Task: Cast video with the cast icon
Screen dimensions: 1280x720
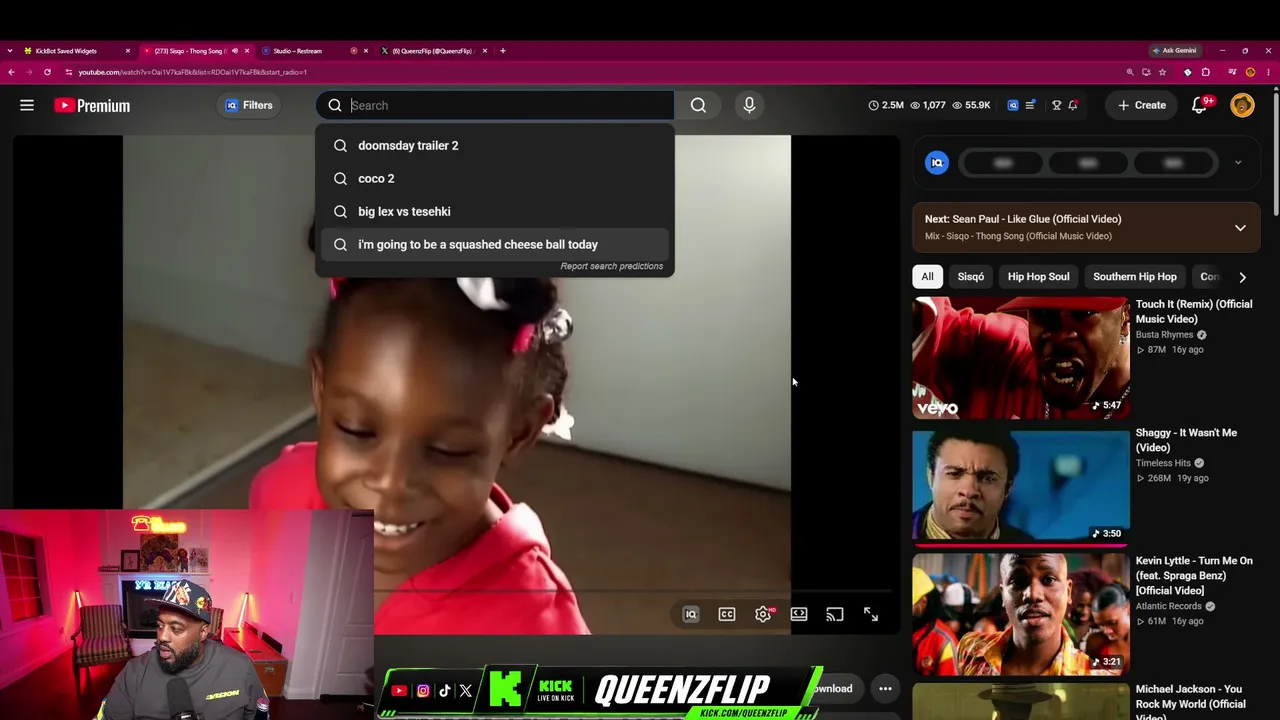Action: point(835,614)
